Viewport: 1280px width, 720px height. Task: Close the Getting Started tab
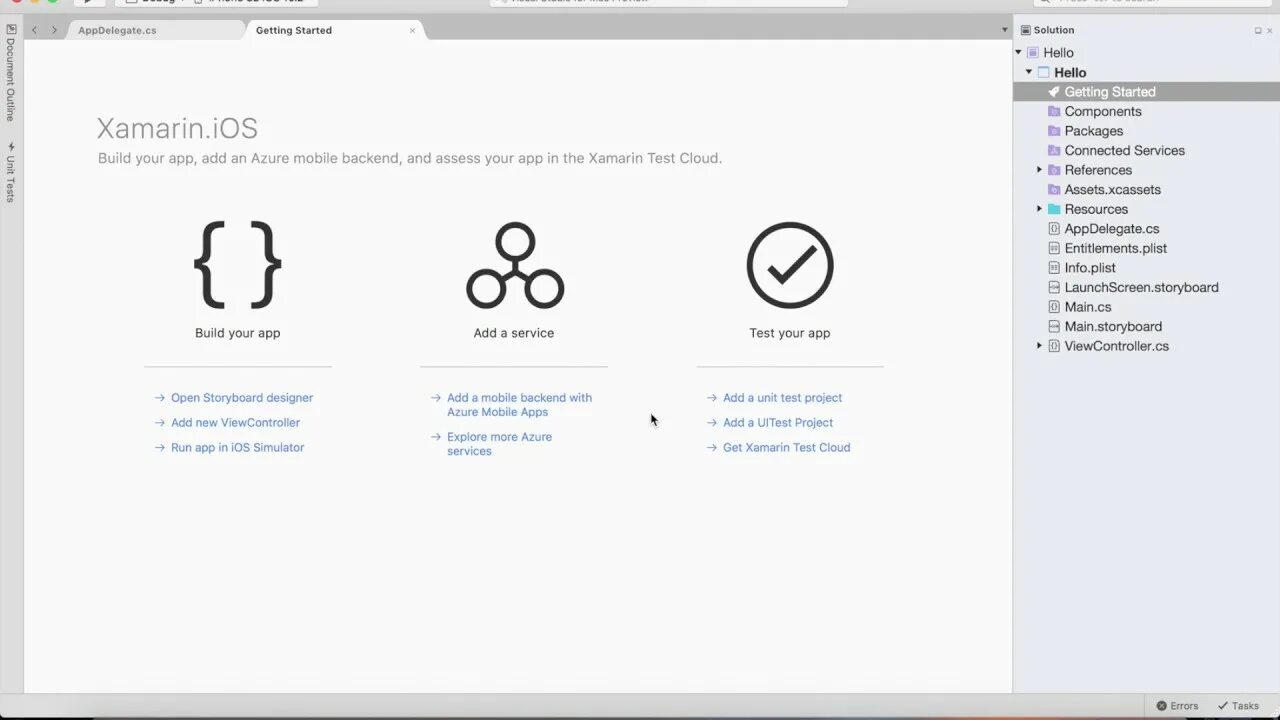pyautogui.click(x=412, y=30)
